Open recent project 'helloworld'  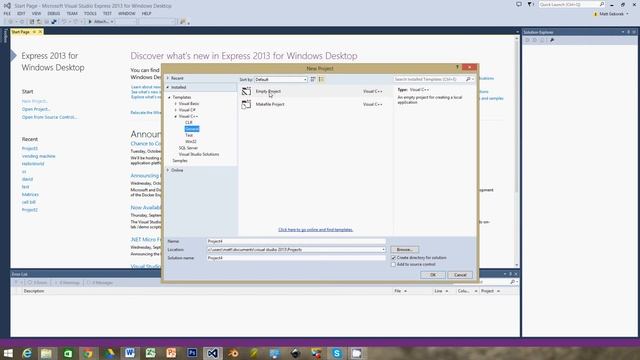pyautogui.click(x=33, y=164)
